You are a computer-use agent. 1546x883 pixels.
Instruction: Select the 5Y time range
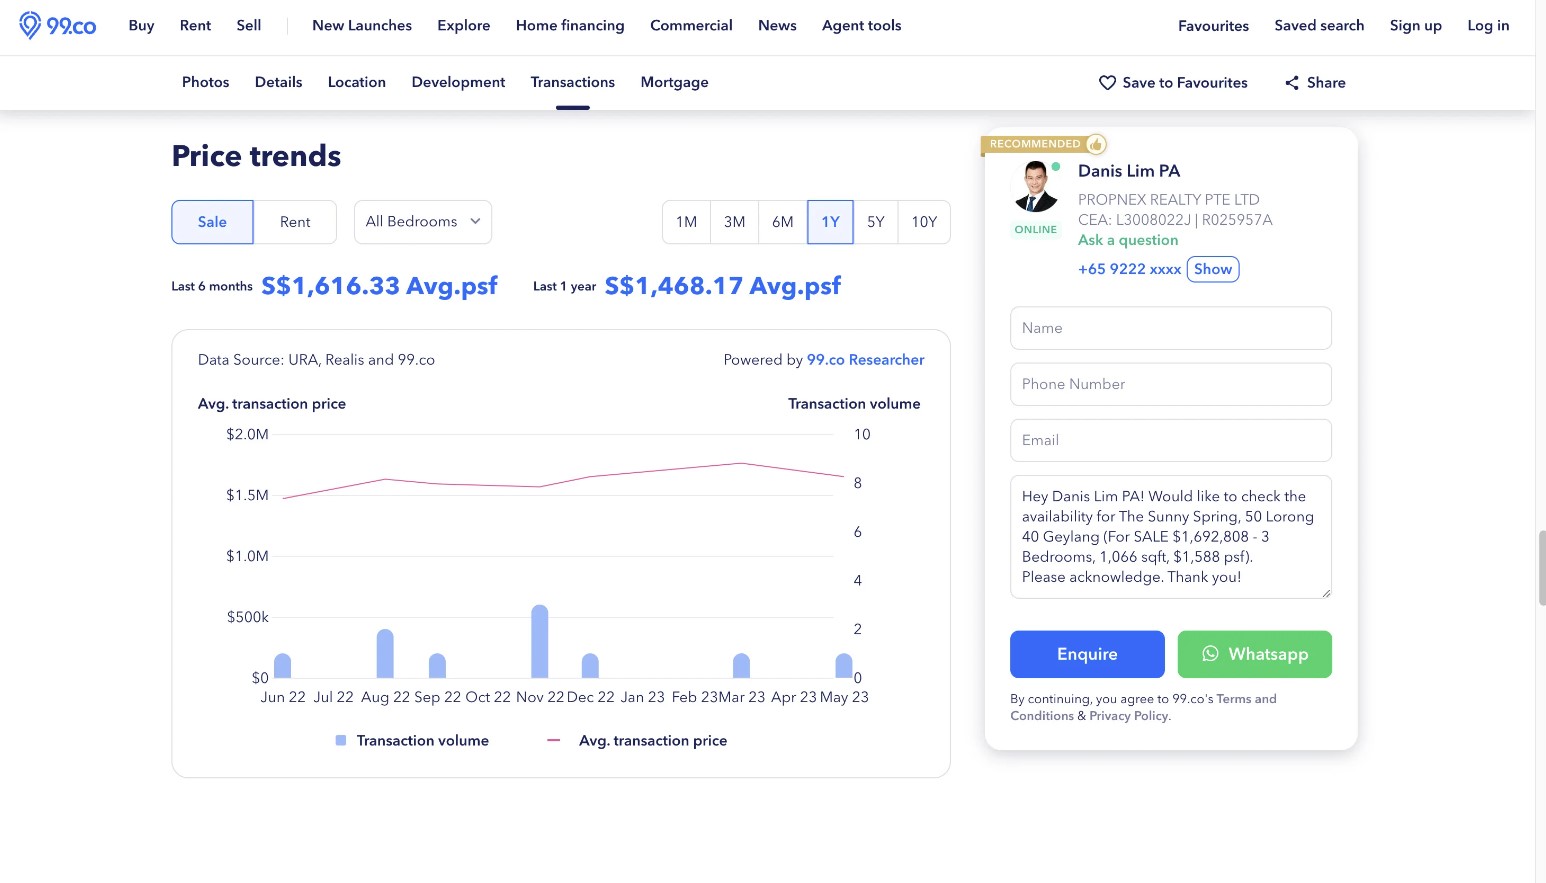876,222
